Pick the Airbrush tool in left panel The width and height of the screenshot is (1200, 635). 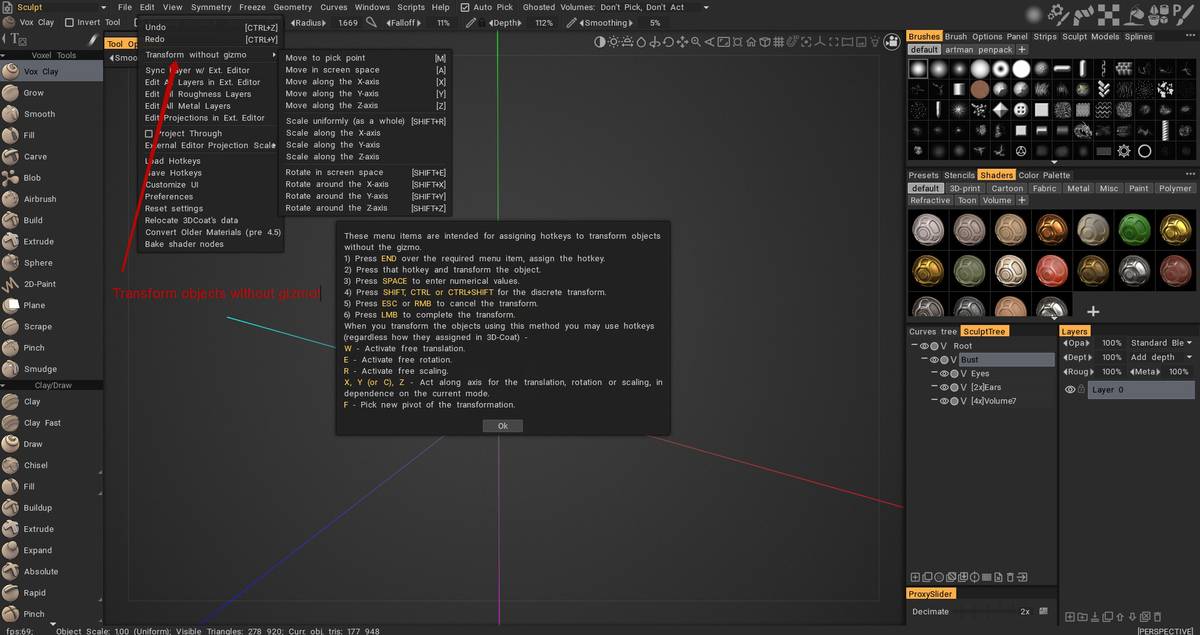pyautogui.click(x=40, y=199)
